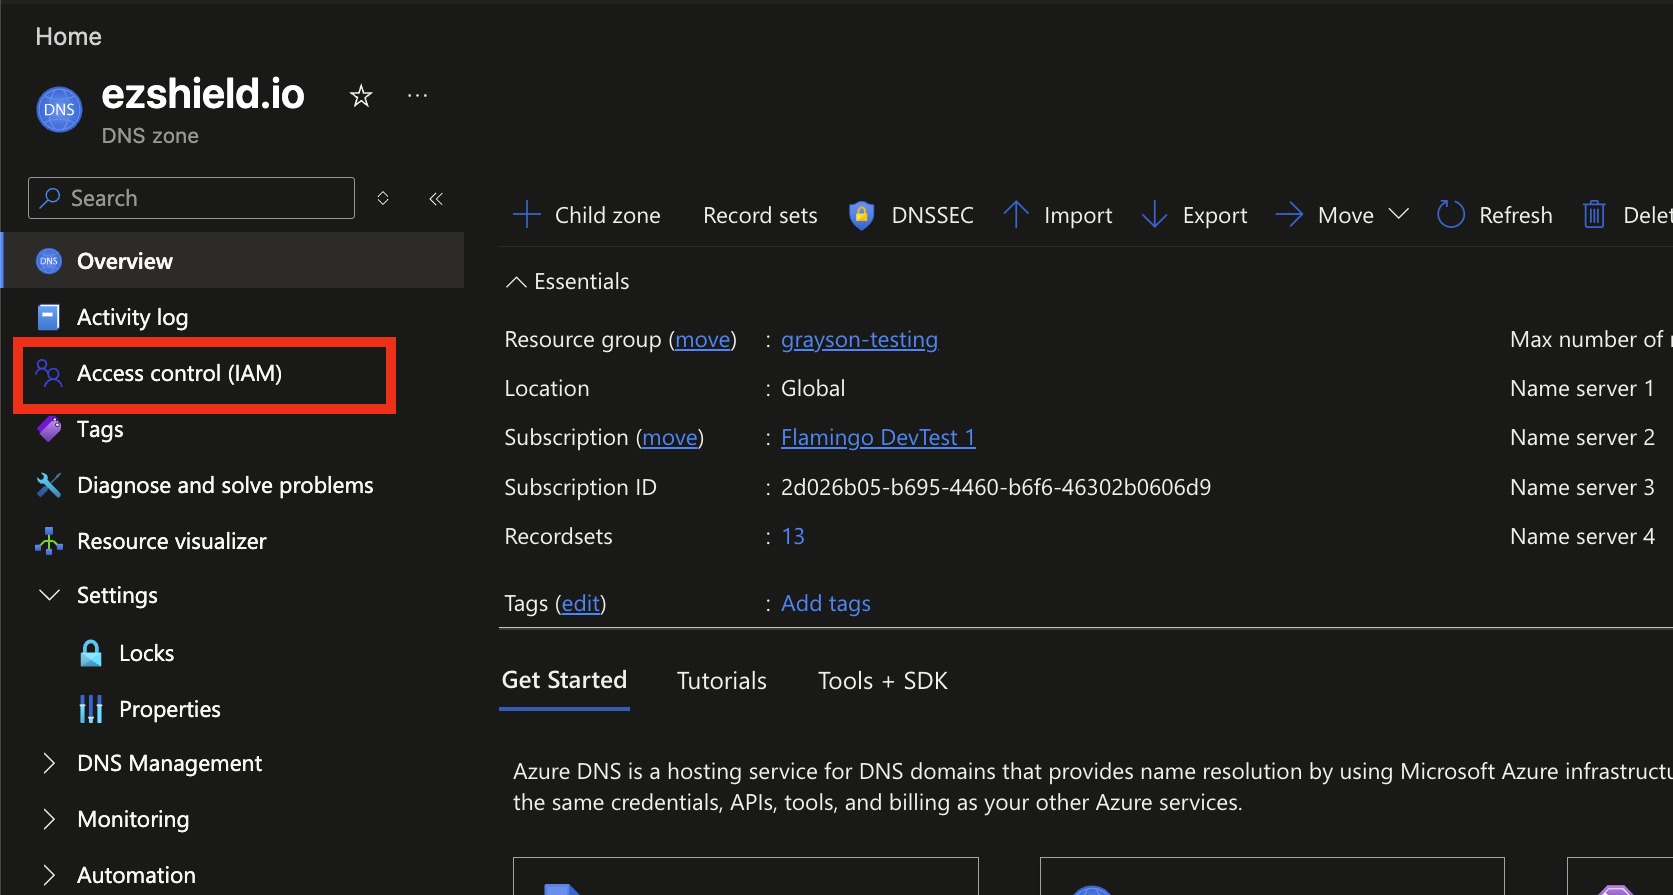Expand the Monitoring group
The width and height of the screenshot is (1673, 895).
point(49,819)
